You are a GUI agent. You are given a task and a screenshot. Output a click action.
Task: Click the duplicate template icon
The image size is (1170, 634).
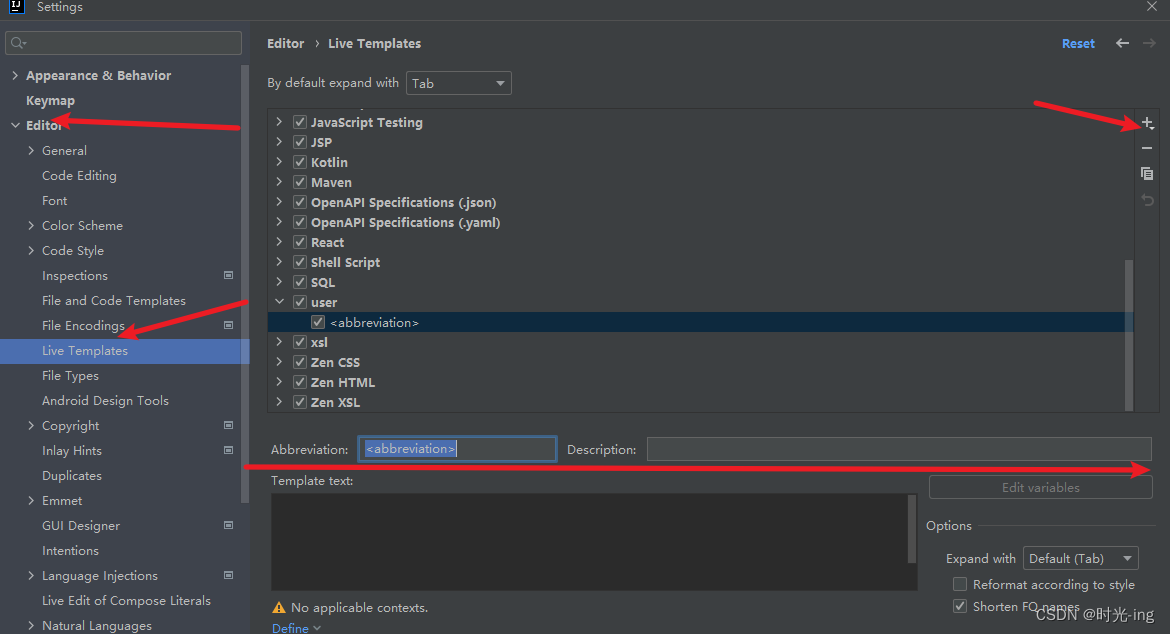coord(1147,174)
